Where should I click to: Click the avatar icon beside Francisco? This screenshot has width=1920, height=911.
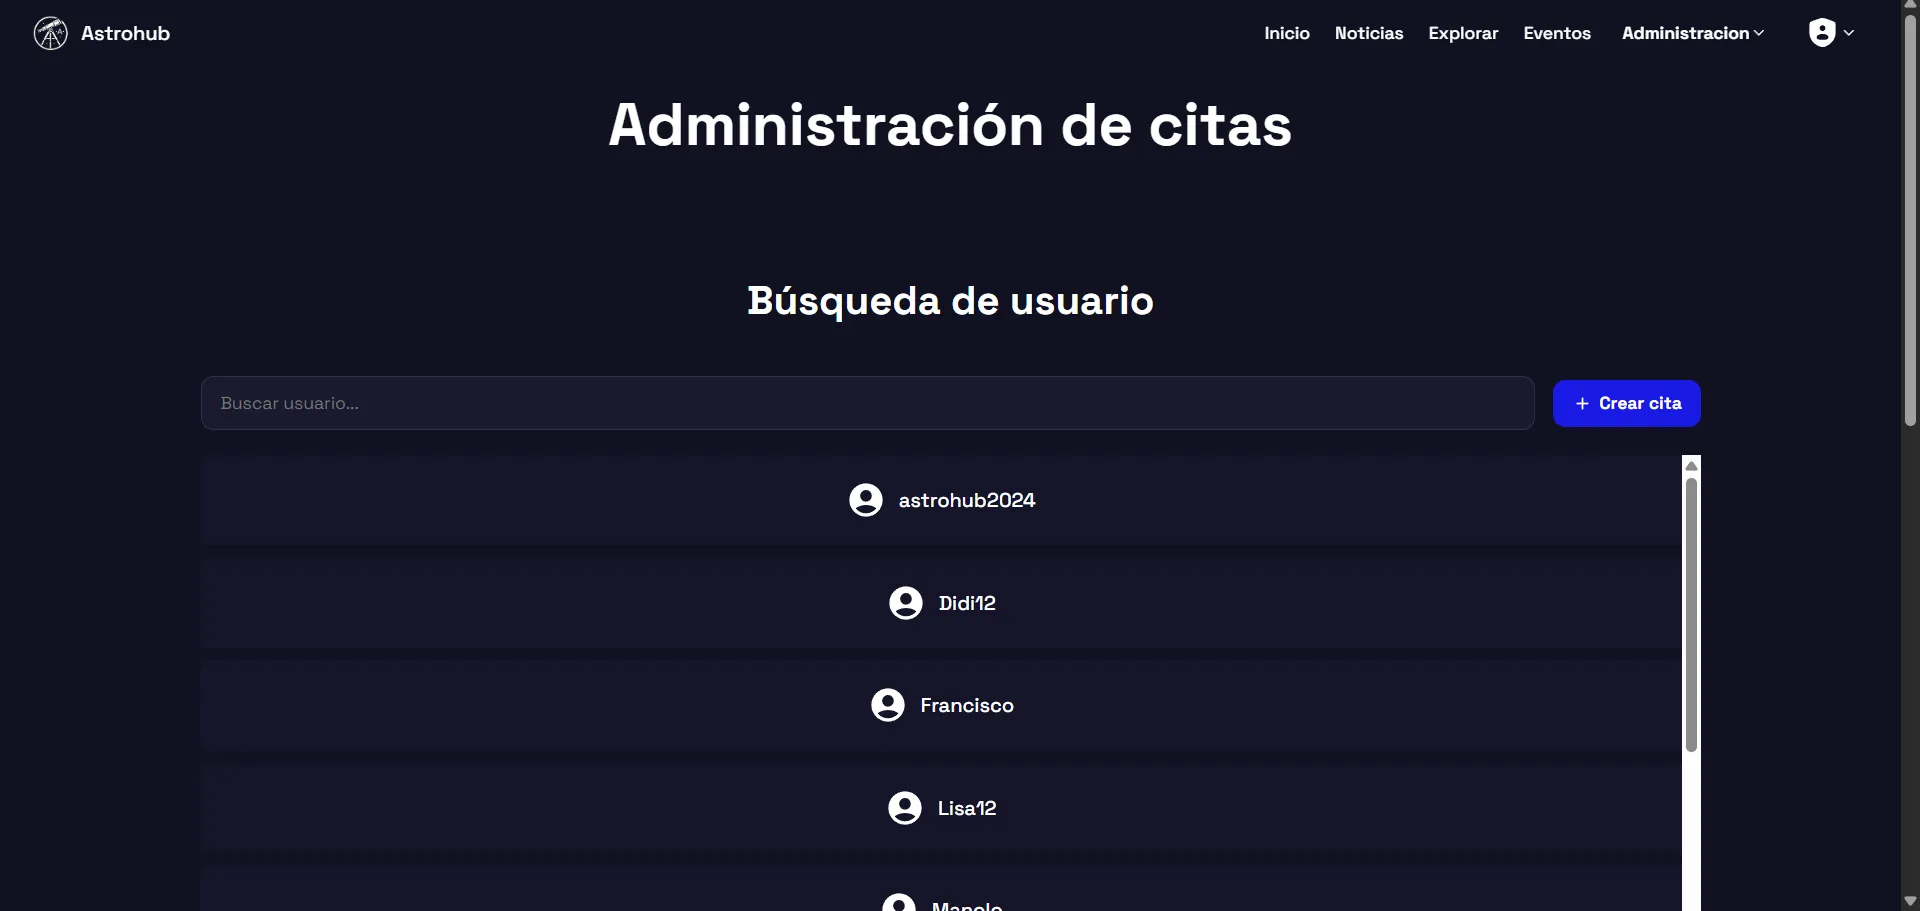[x=888, y=705]
